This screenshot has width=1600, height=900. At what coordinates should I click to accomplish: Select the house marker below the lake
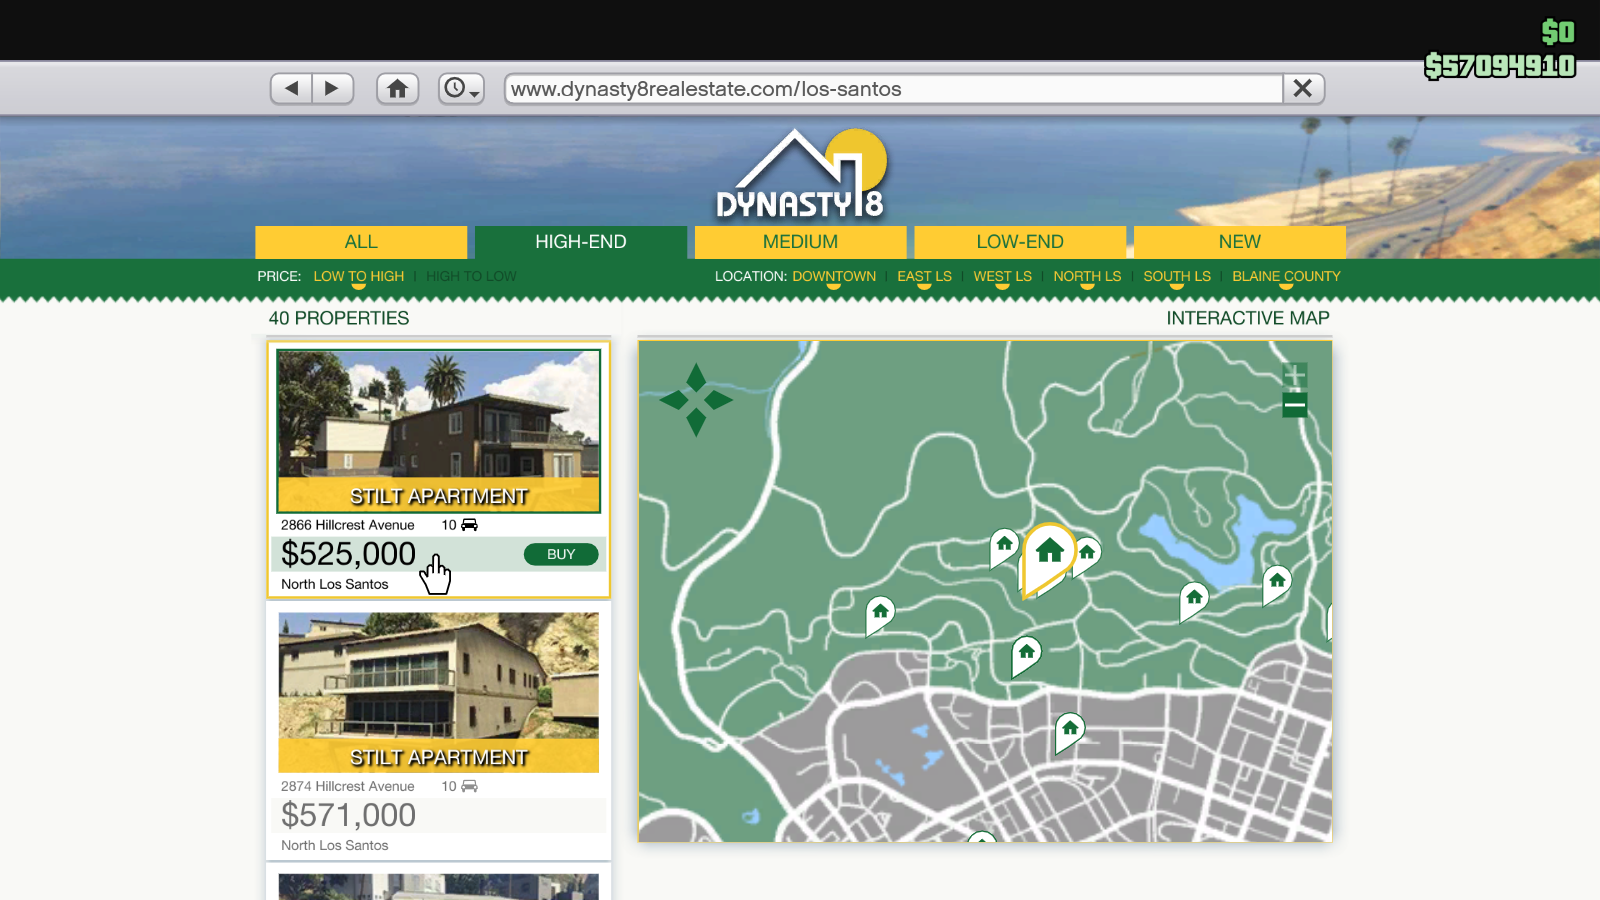tap(1194, 600)
